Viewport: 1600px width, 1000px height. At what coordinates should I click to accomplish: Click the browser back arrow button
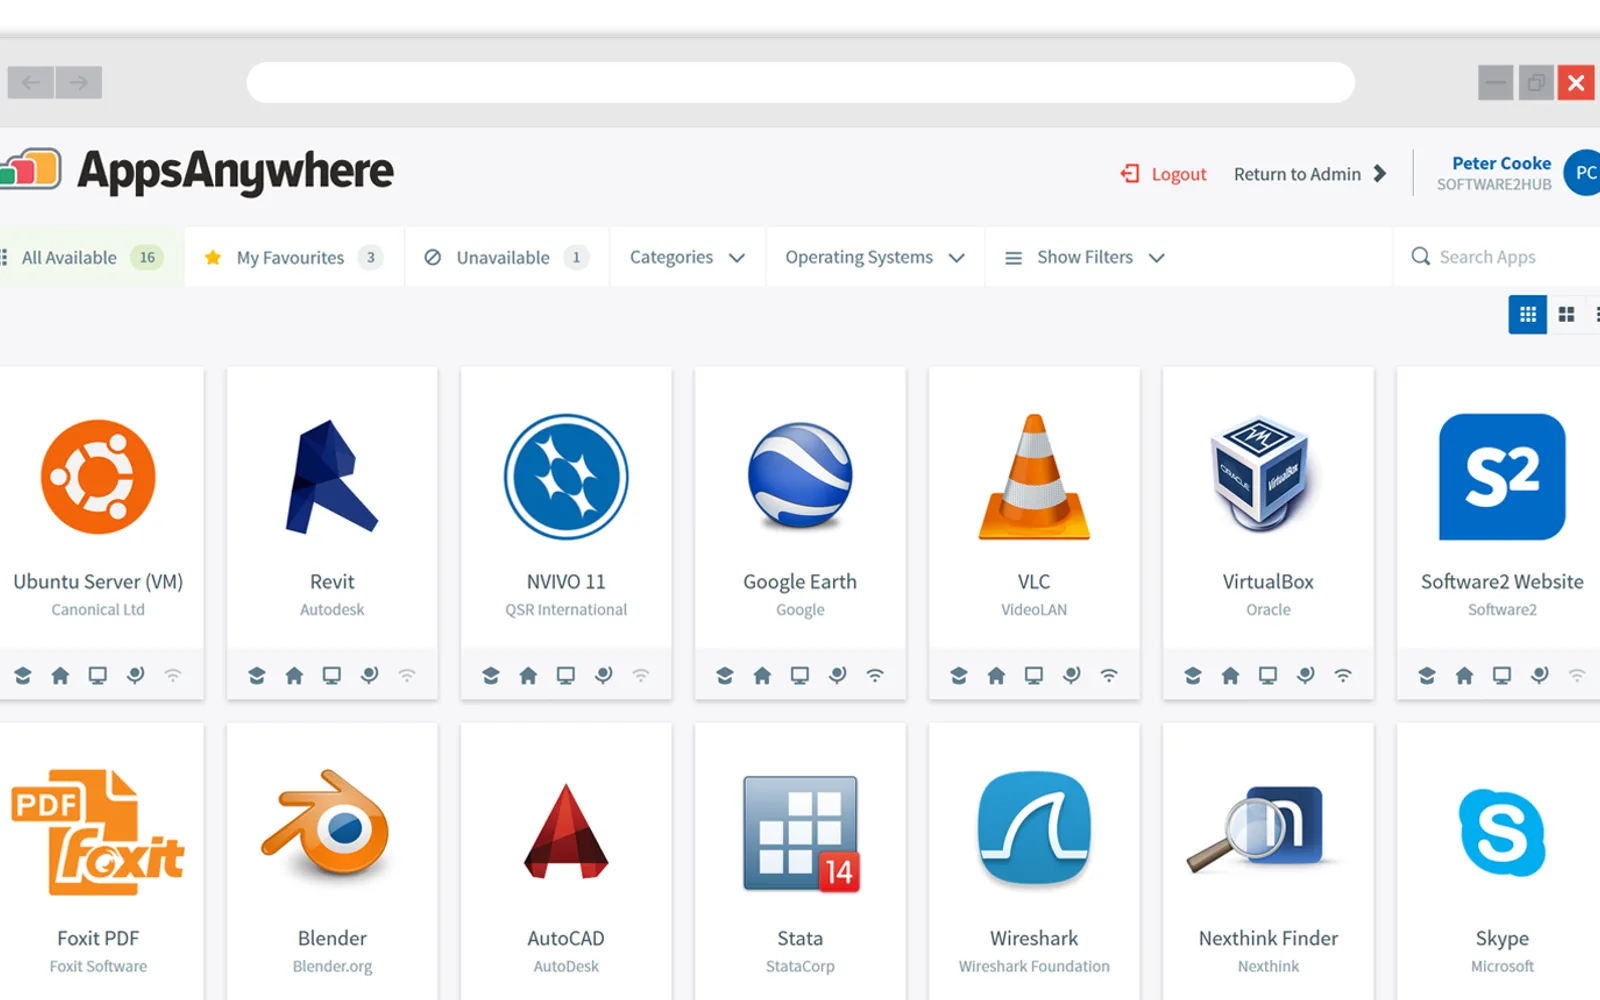click(31, 82)
